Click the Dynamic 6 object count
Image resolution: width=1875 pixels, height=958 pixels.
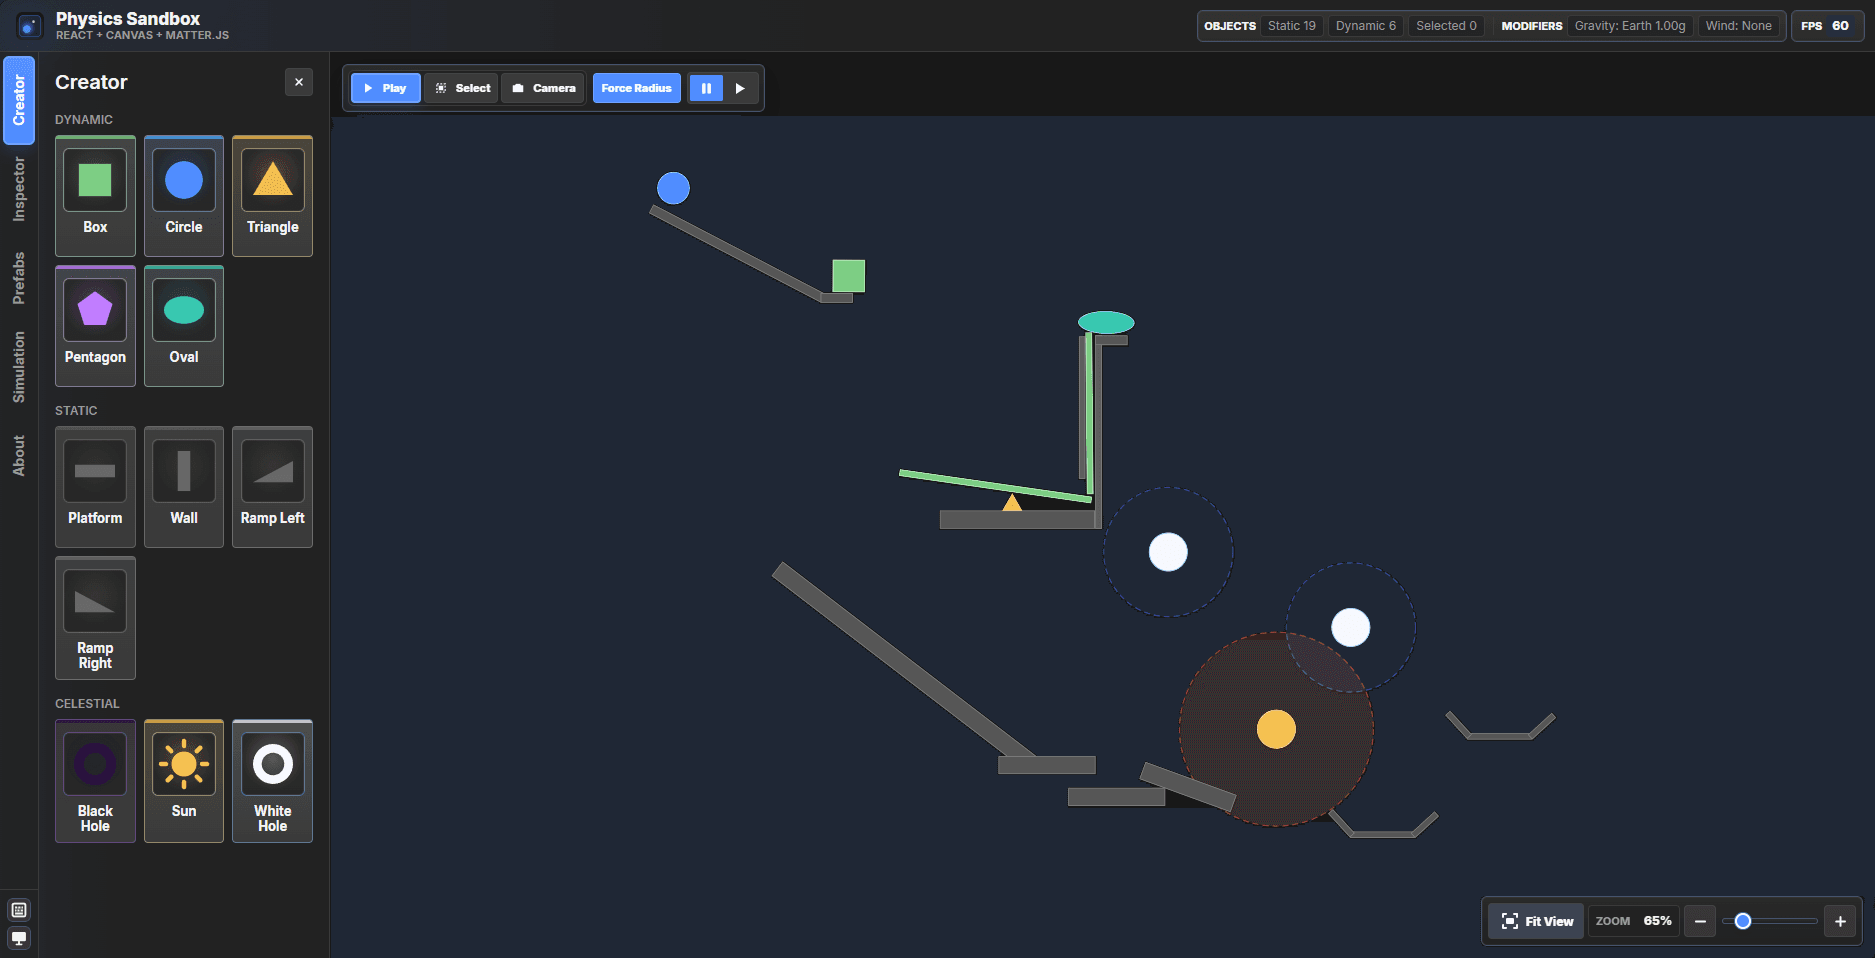click(x=1366, y=26)
